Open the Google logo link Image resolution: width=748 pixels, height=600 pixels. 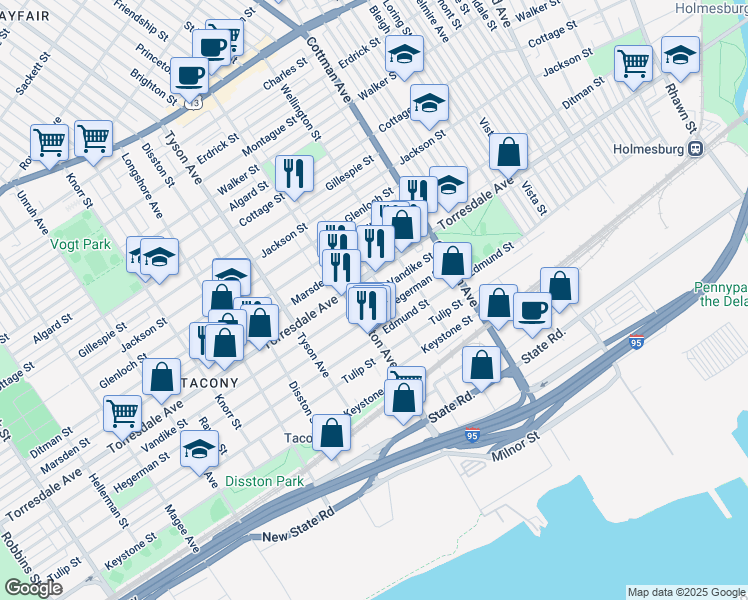[33, 588]
